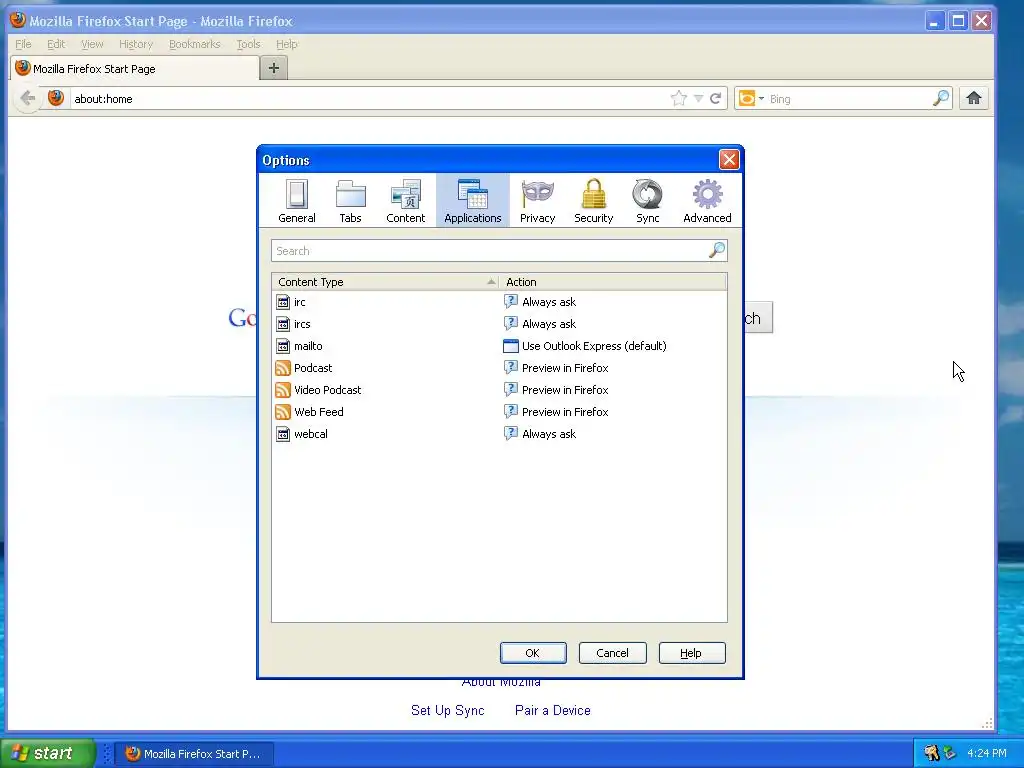Screen dimensions: 1024x768
Task: Open the Security padlock pane
Action: click(x=594, y=201)
